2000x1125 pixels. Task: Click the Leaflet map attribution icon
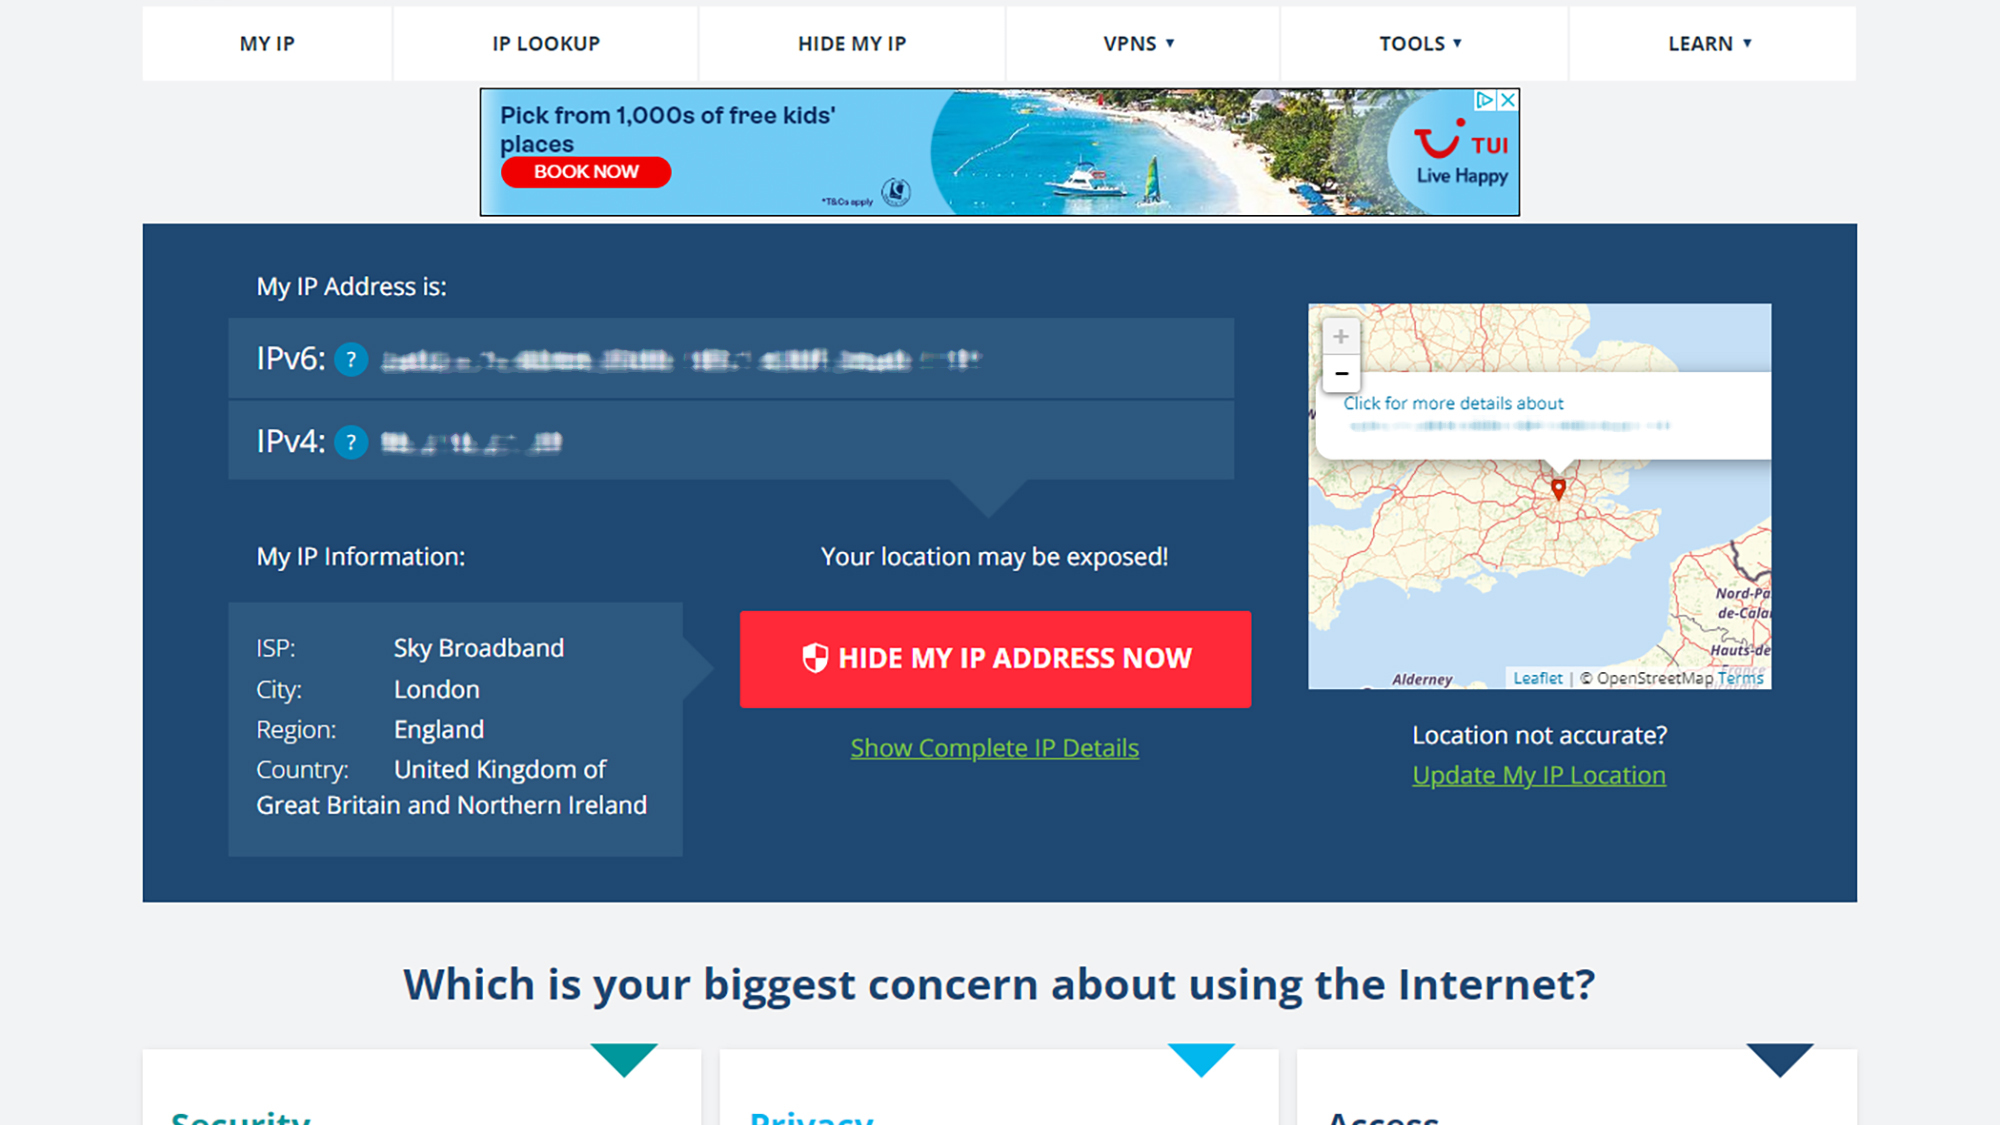coord(1532,677)
